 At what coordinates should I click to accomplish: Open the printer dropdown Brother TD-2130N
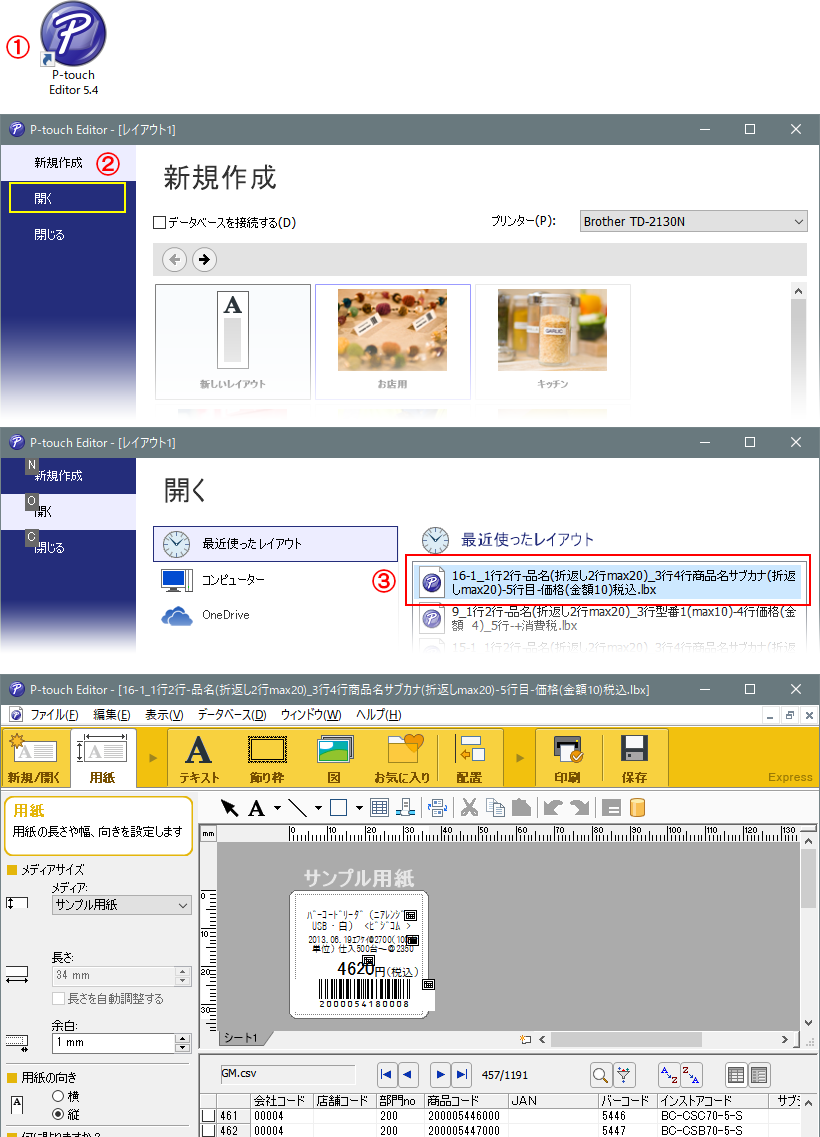coord(693,221)
